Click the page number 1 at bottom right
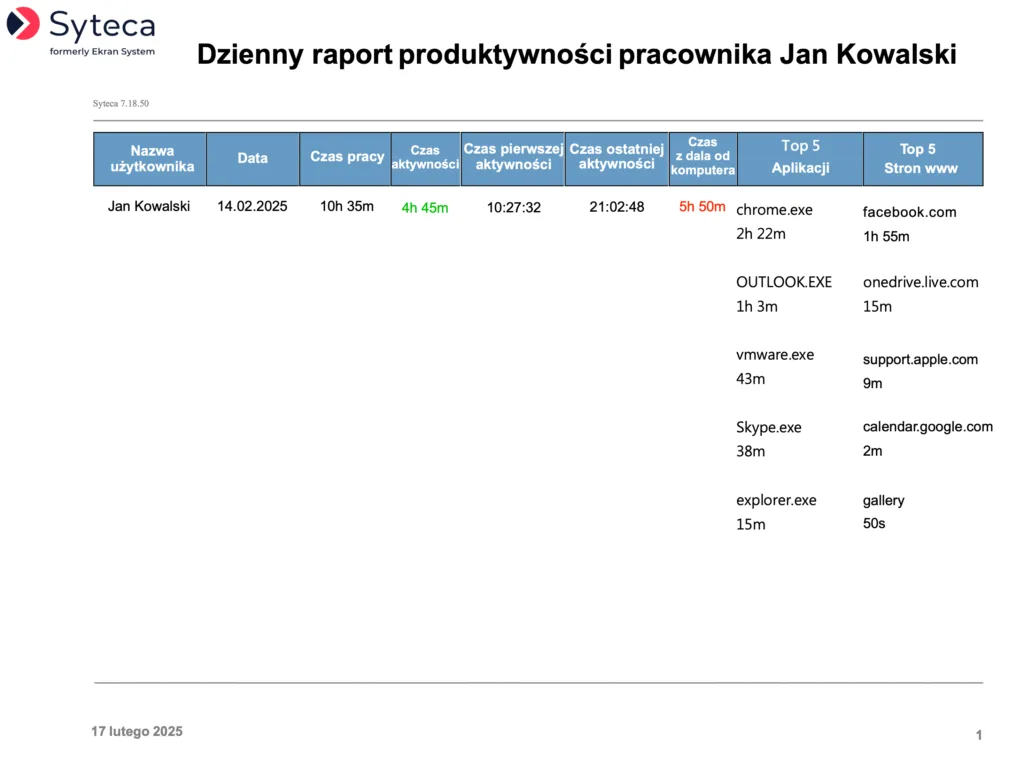 point(979,735)
